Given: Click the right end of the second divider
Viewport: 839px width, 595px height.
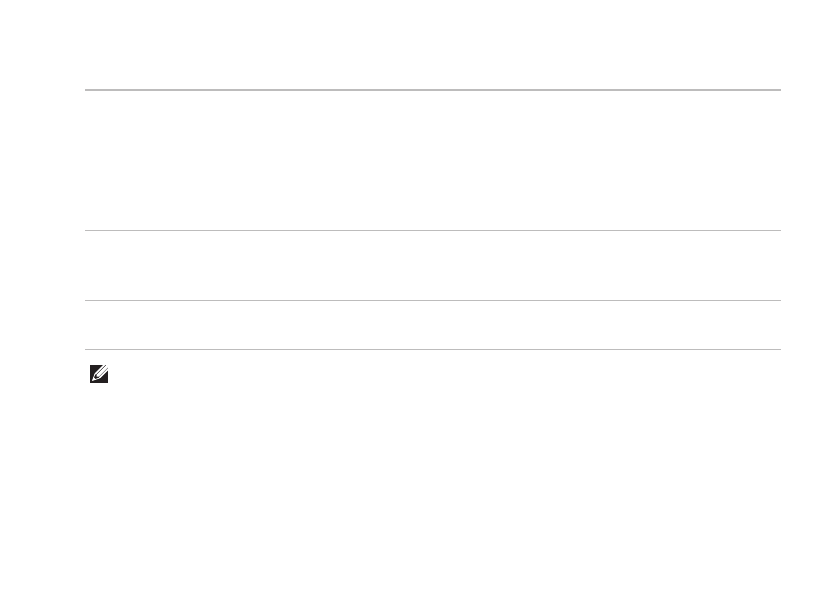Looking at the screenshot, I should (777, 232).
